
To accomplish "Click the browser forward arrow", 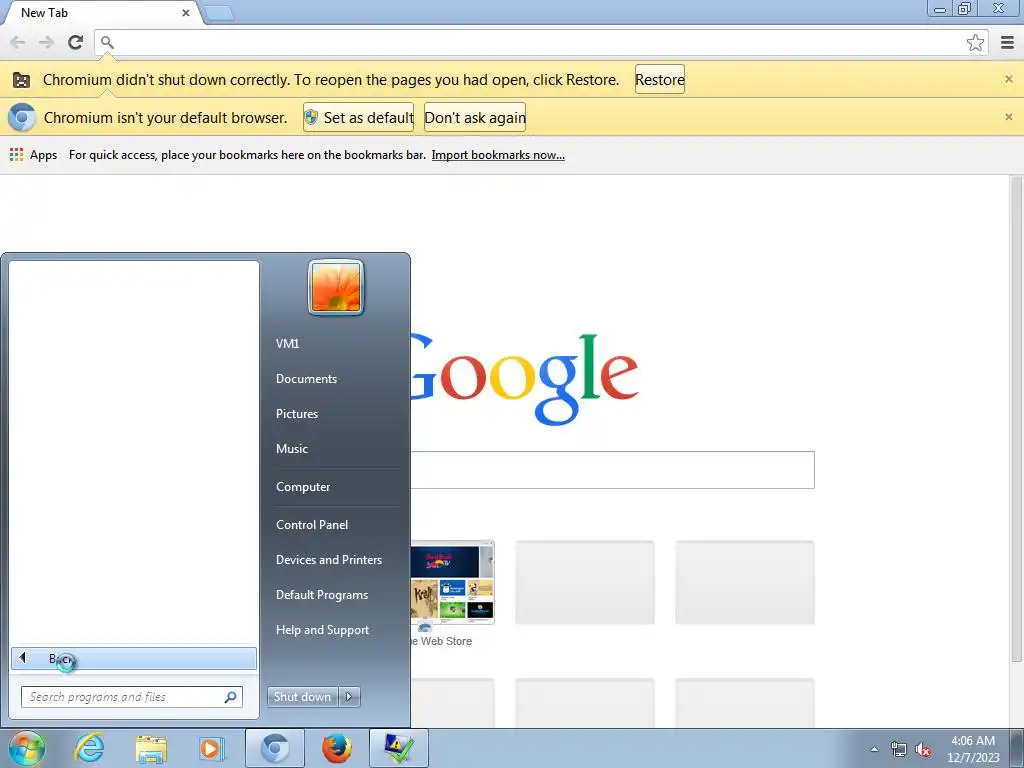I will (x=46, y=42).
